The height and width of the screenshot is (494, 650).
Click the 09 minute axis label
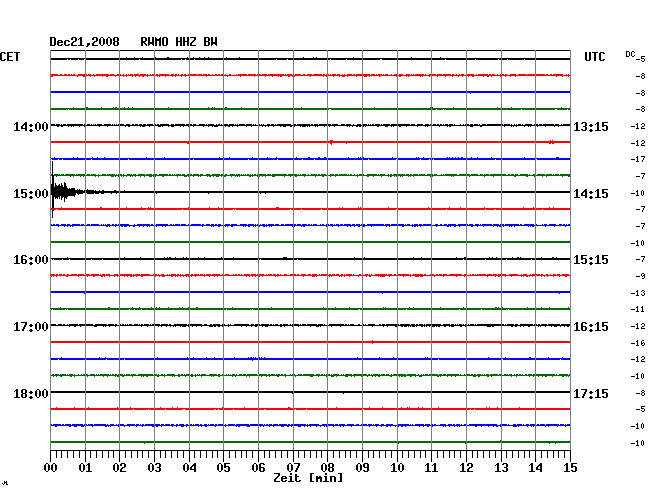(x=362, y=467)
